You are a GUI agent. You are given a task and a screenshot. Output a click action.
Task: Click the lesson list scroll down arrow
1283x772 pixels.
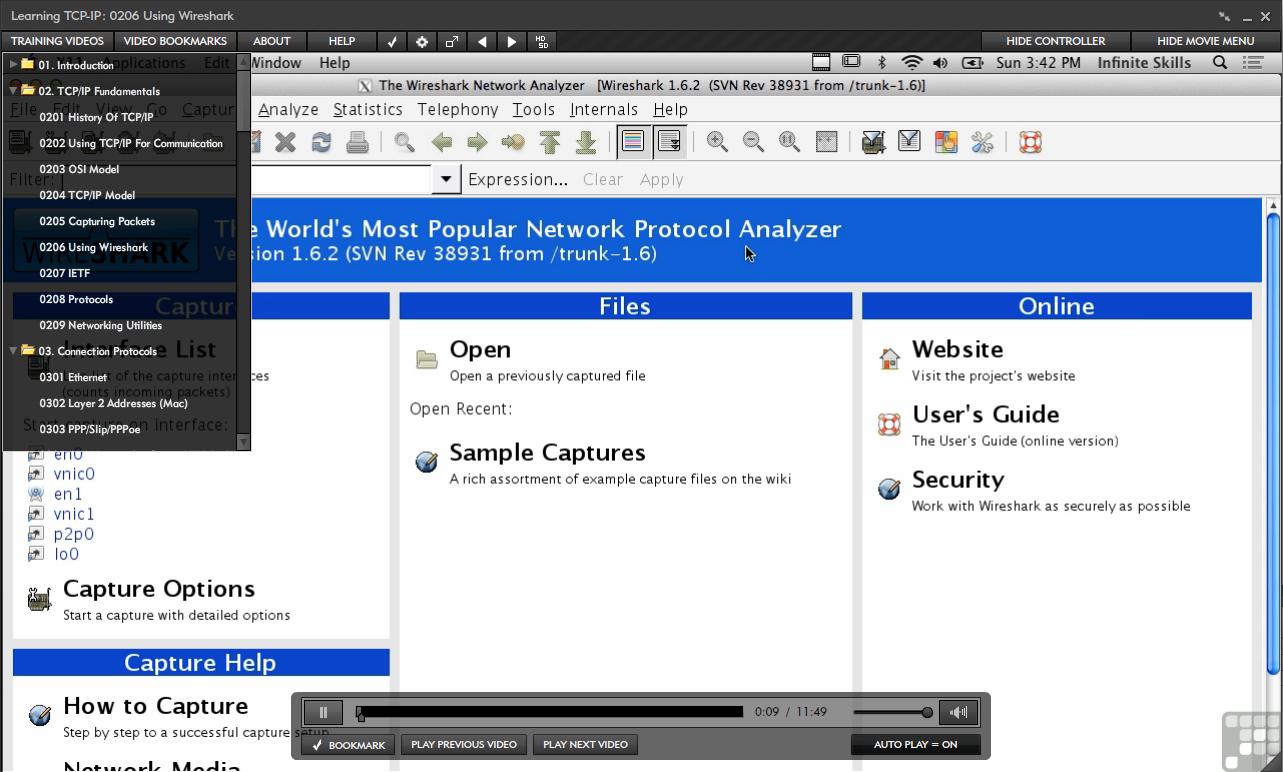pyautogui.click(x=243, y=441)
